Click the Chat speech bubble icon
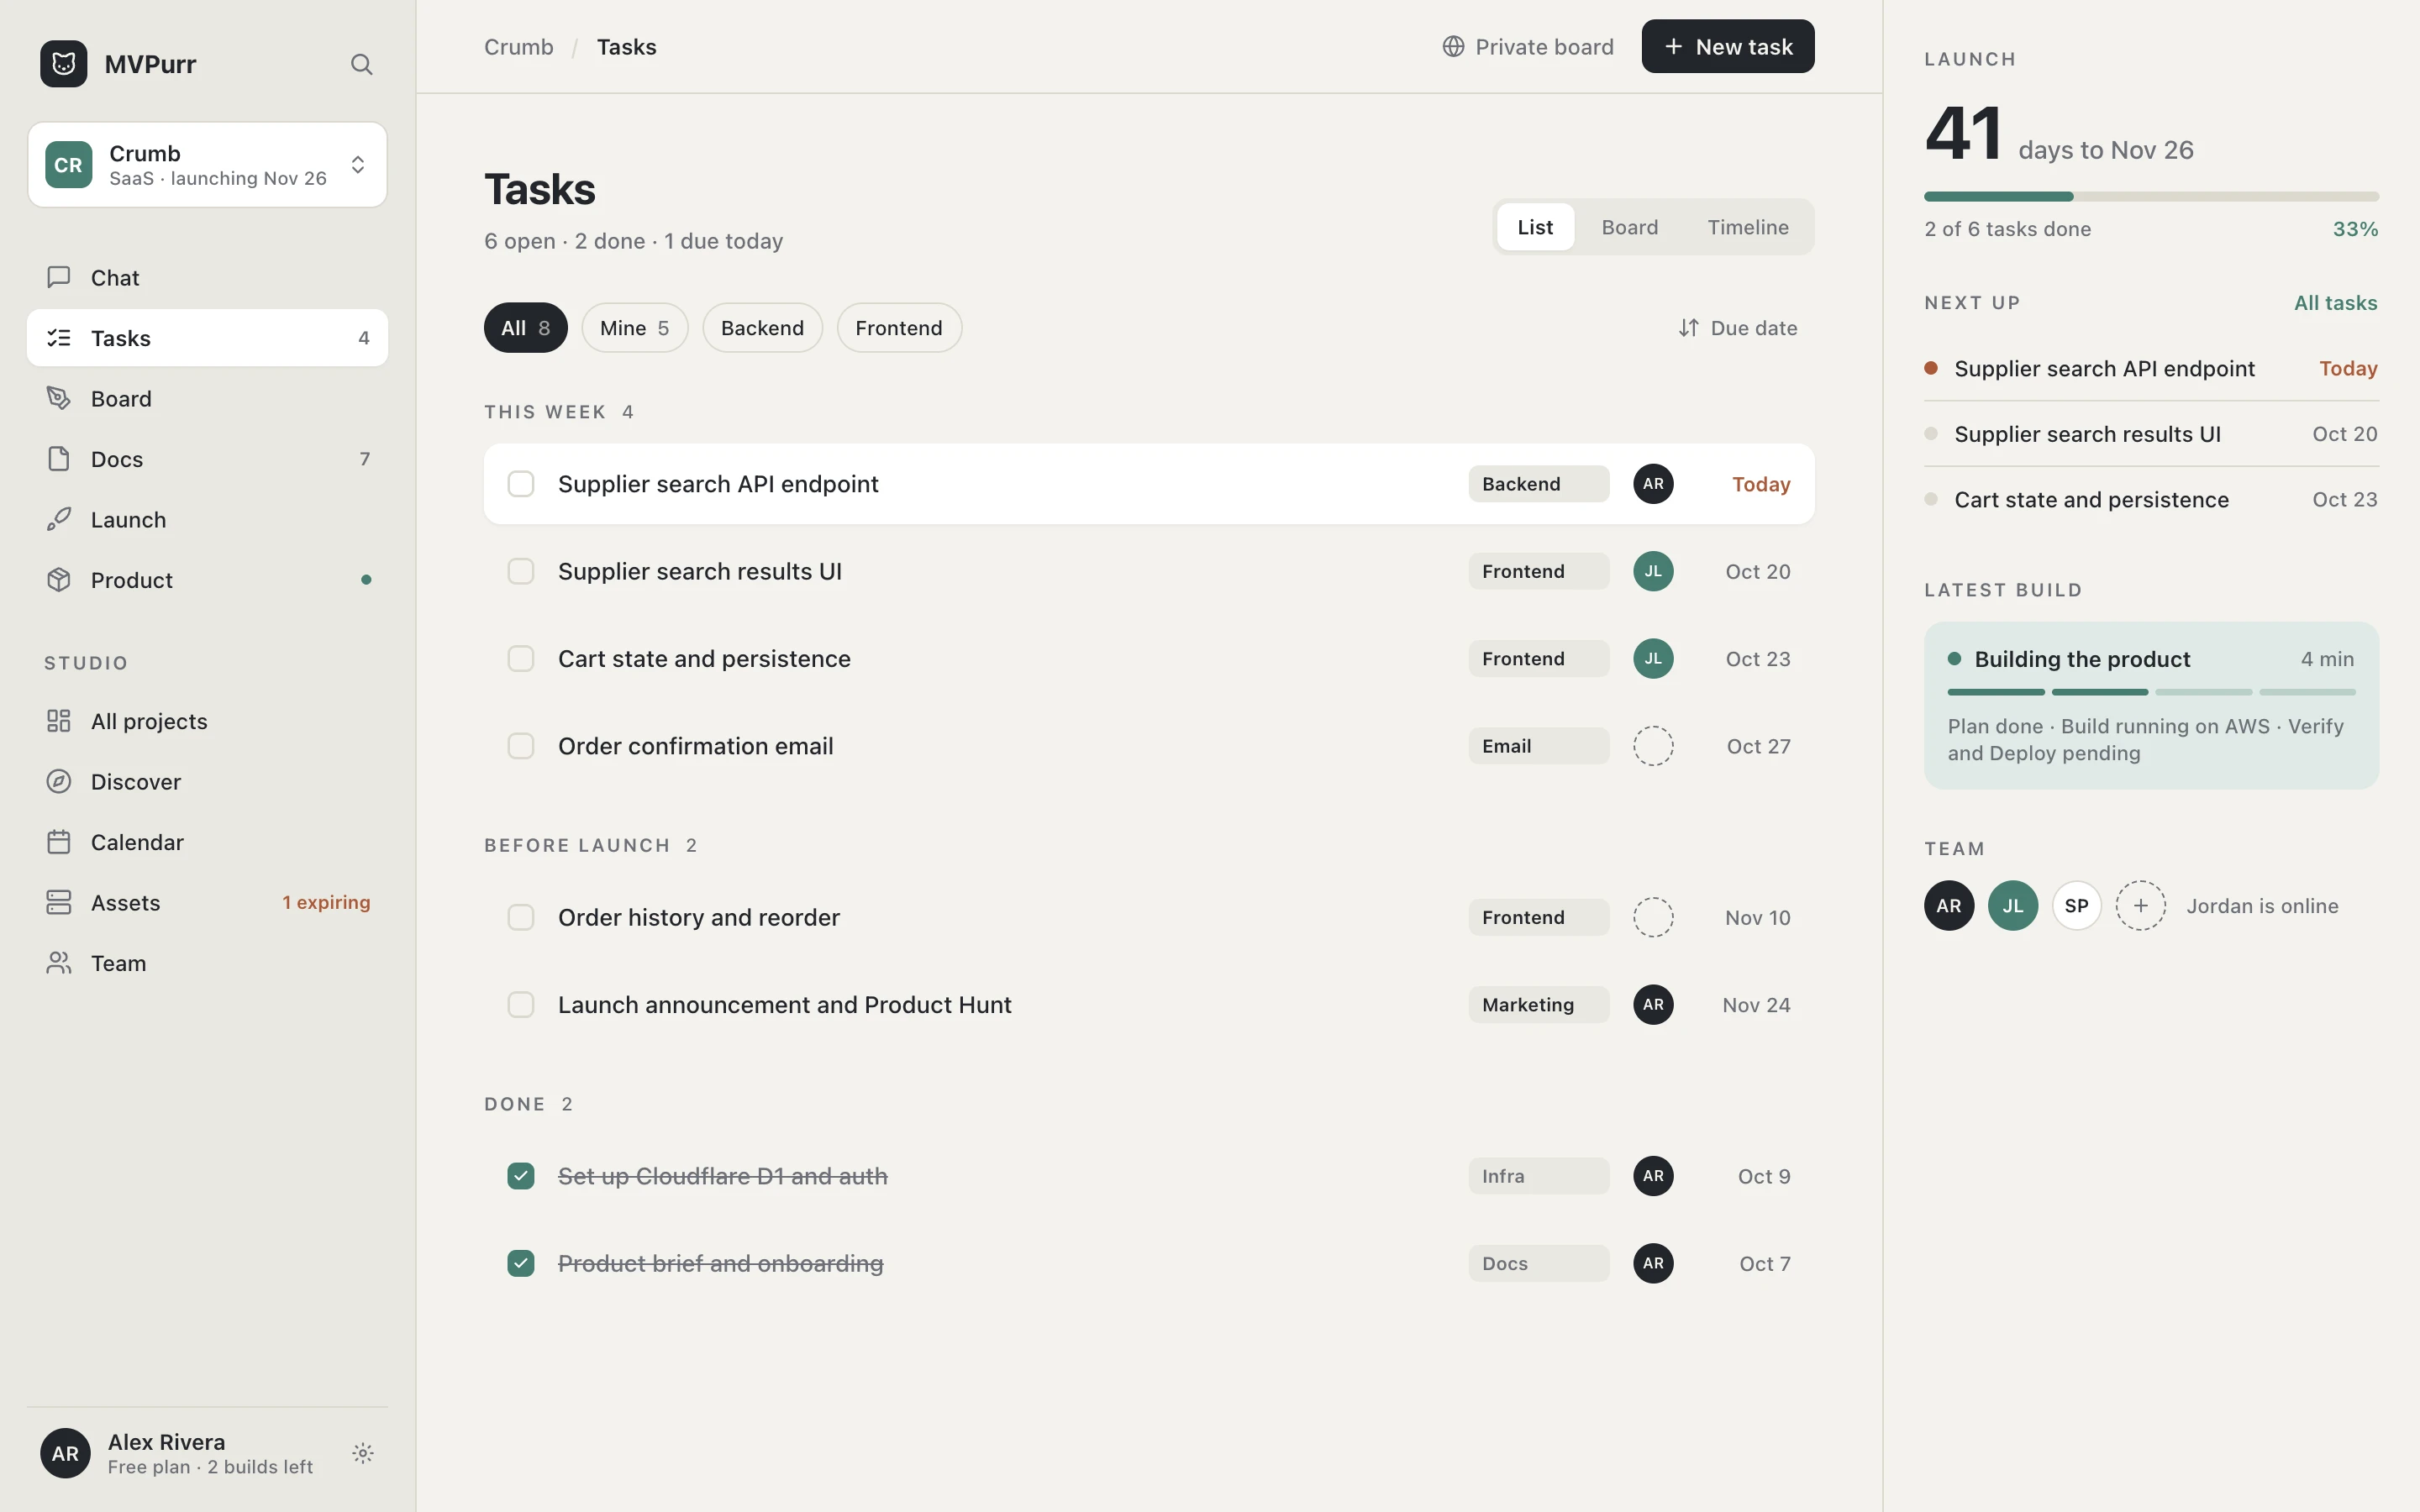Screen dimensions: 2420x1512 pyautogui.click(x=59, y=277)
